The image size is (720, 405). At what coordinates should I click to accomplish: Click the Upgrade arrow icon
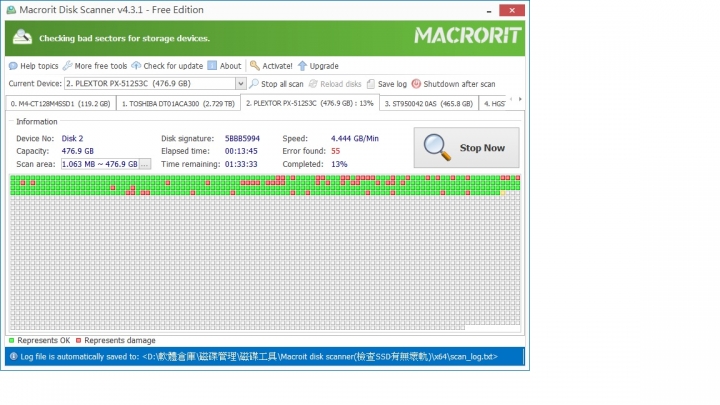tap(302, 66)
